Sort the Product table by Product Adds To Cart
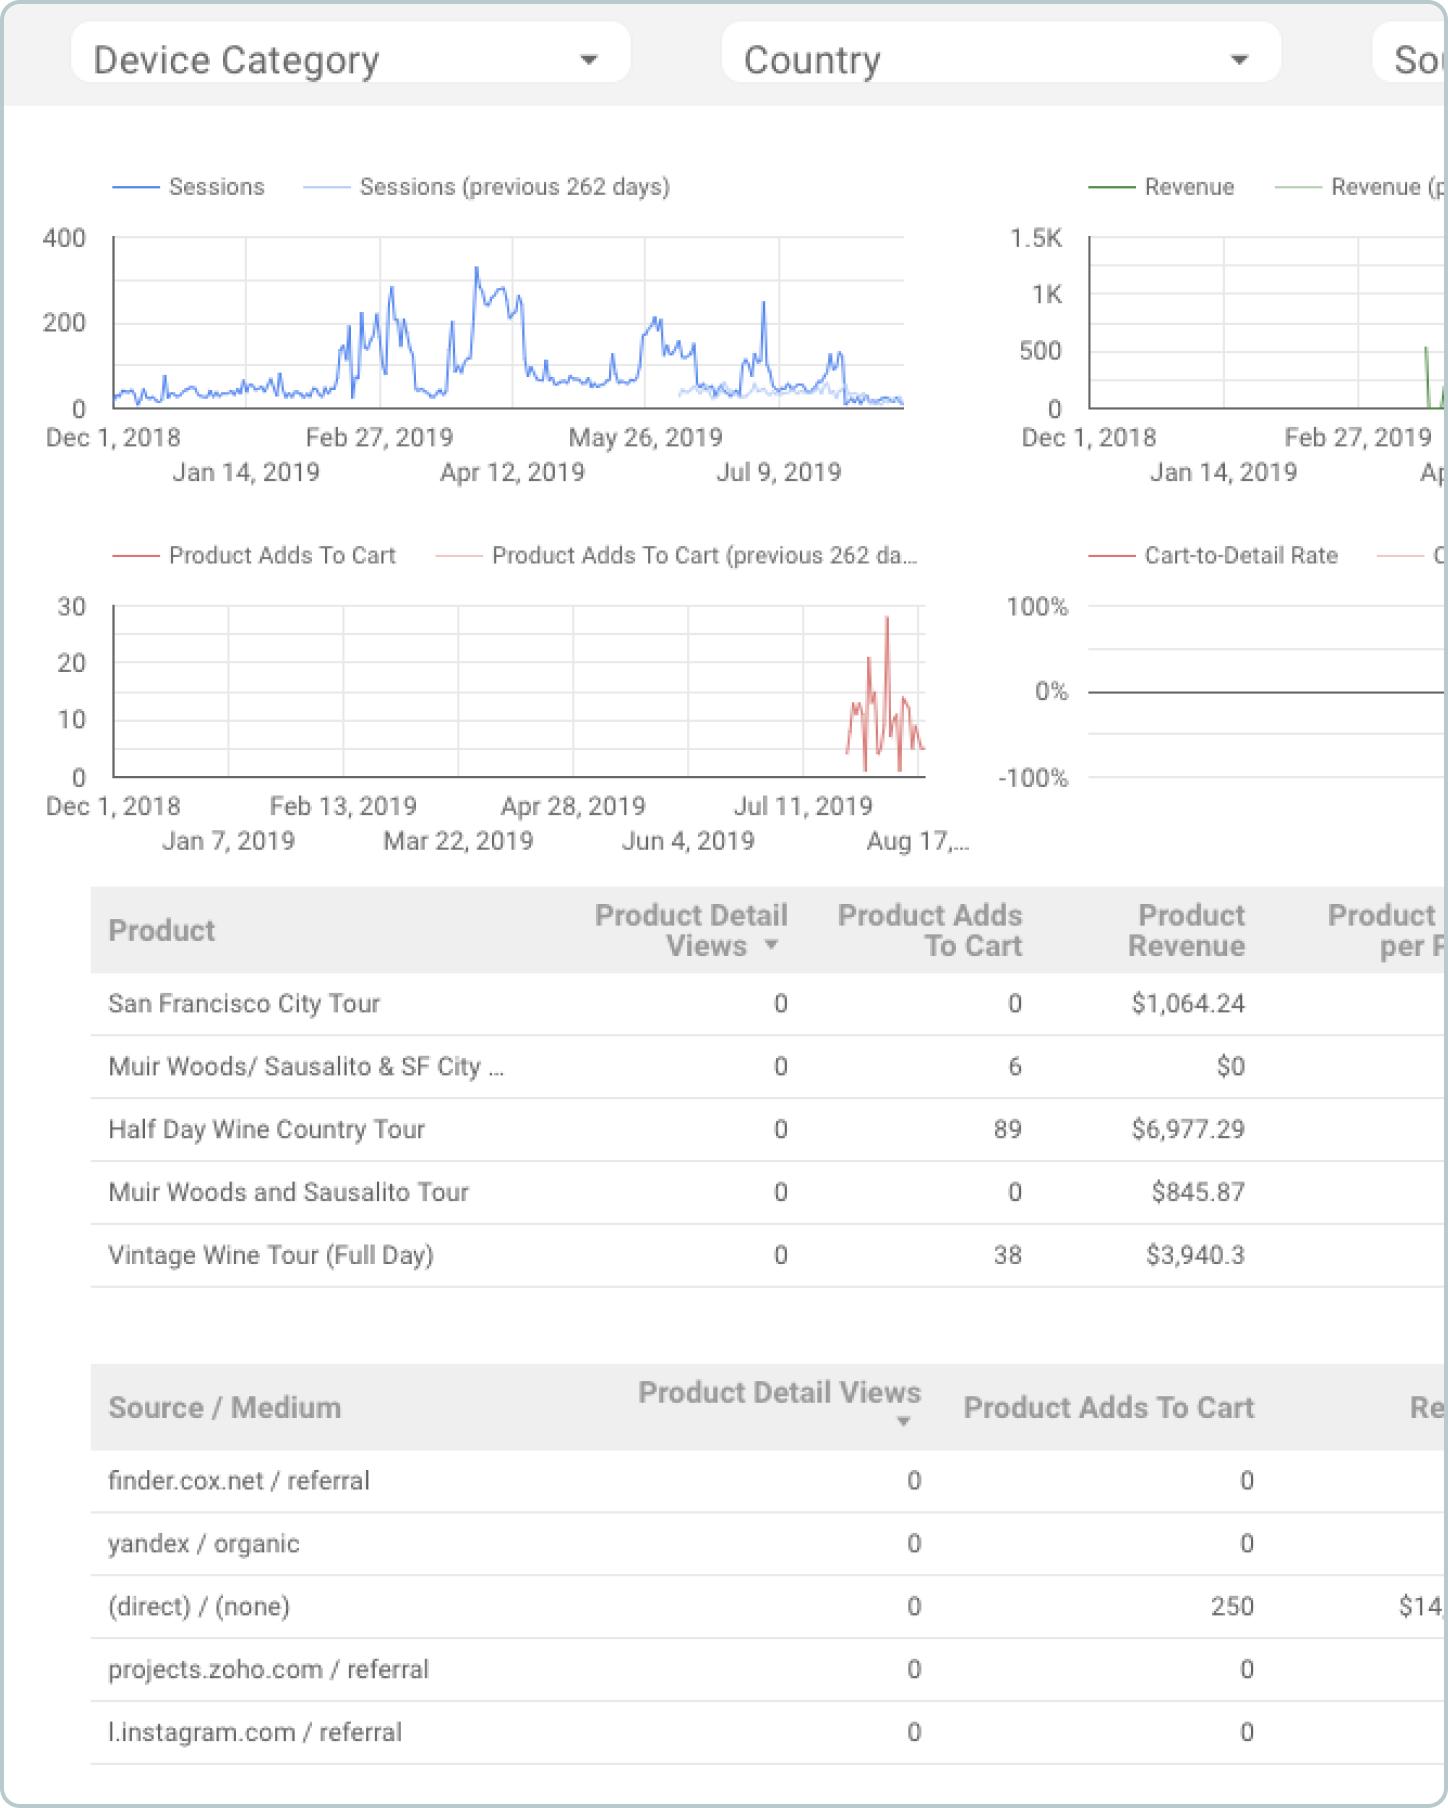This screenshot has width=1448, height=1808. coord(930,930)
